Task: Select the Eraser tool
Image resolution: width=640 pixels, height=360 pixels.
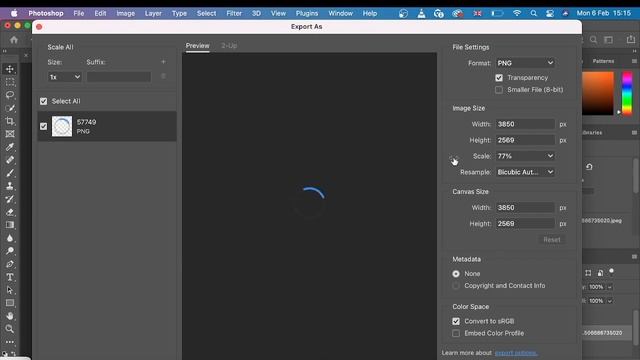Action: pyautogui.click(x=10, y=212)
